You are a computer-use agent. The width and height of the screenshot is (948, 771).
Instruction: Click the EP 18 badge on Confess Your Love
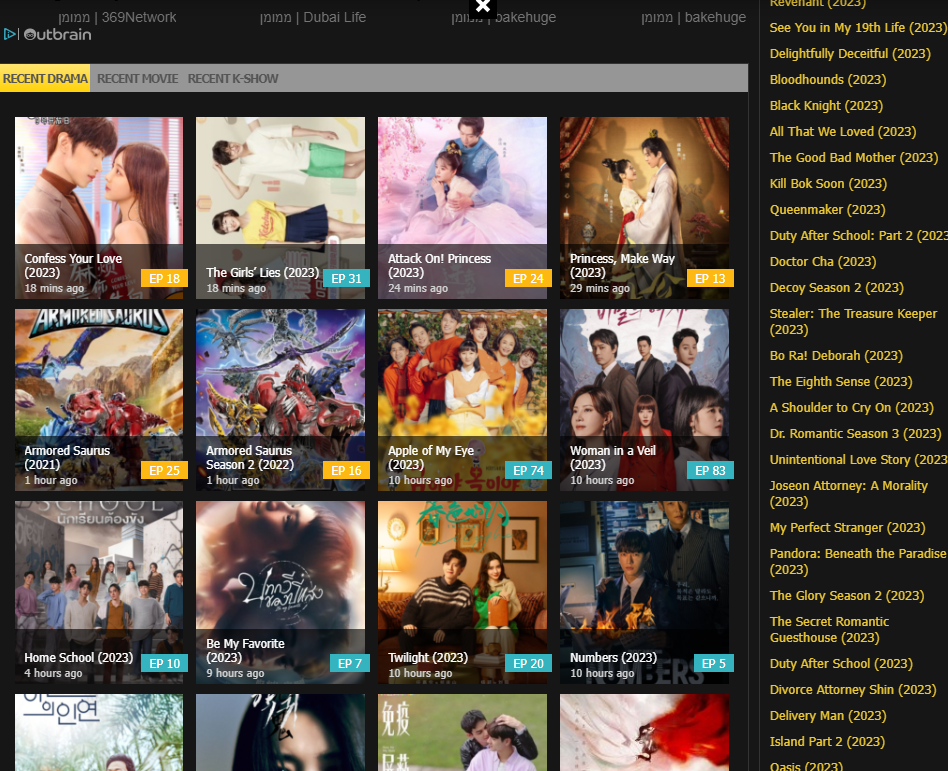[x=164, y=278]
